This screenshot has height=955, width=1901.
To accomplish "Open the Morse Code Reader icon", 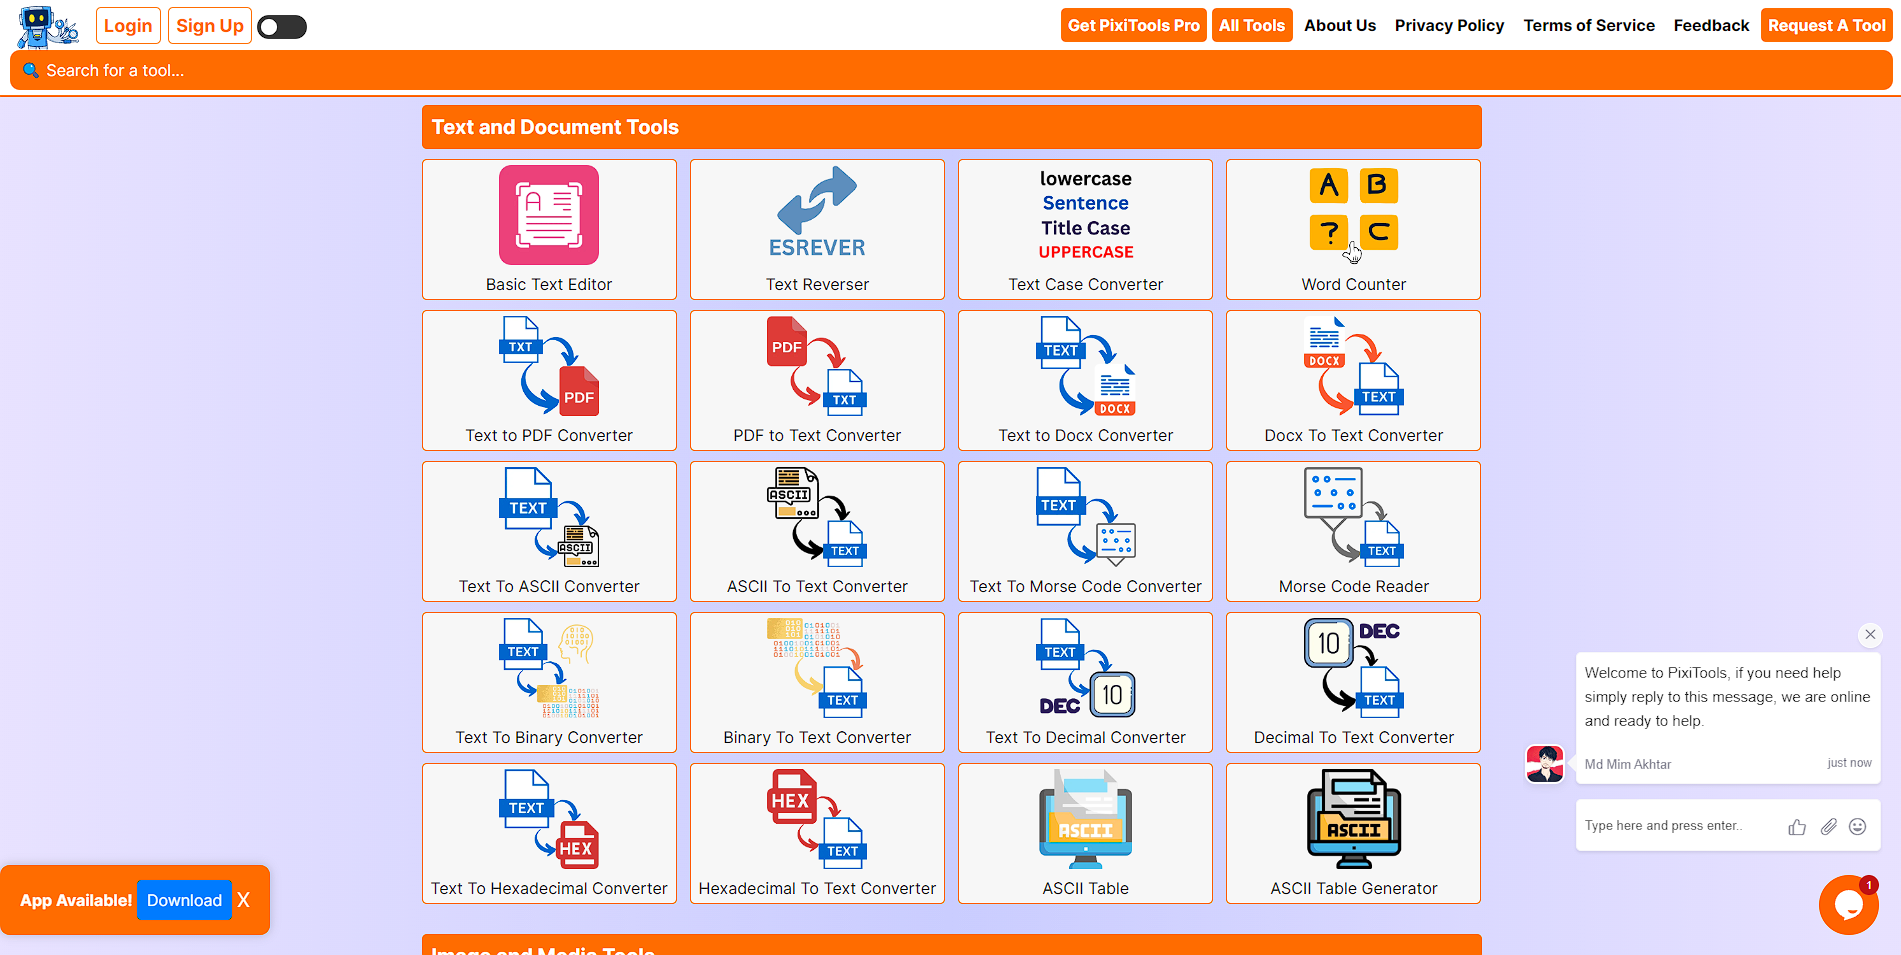I will [1353, 517].
